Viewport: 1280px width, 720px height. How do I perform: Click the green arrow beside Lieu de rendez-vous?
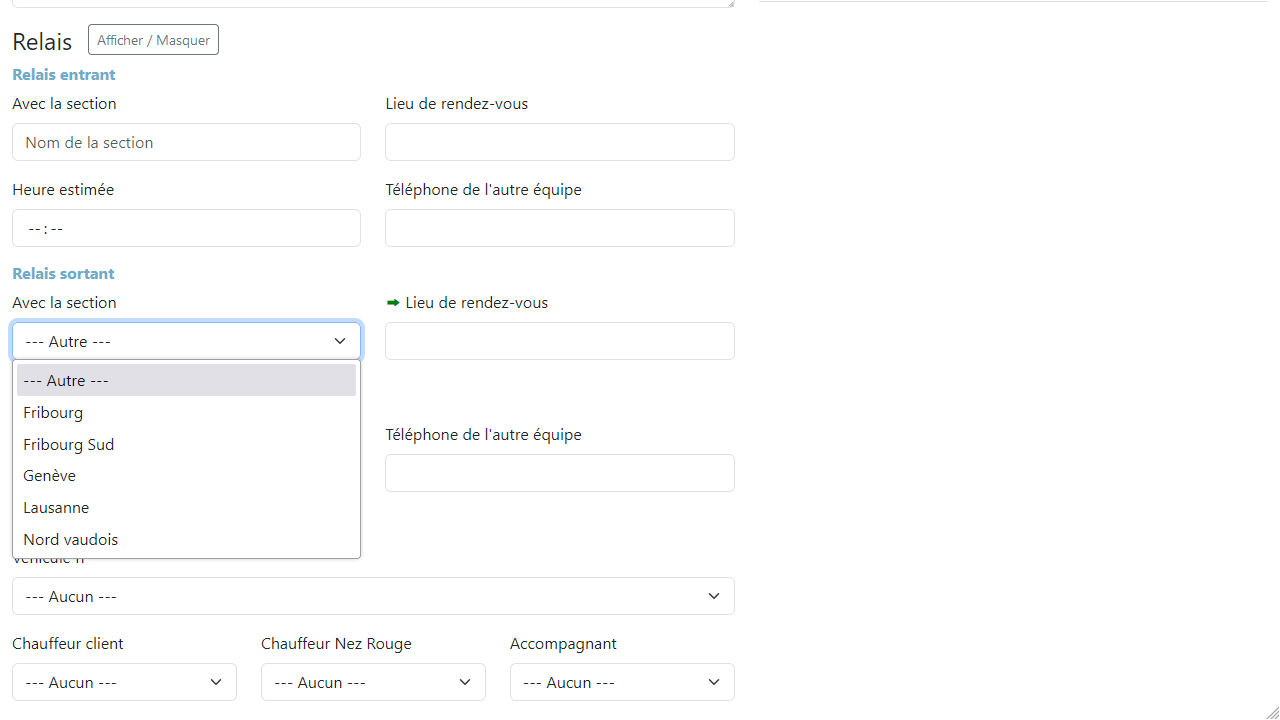tap(393, 303)
